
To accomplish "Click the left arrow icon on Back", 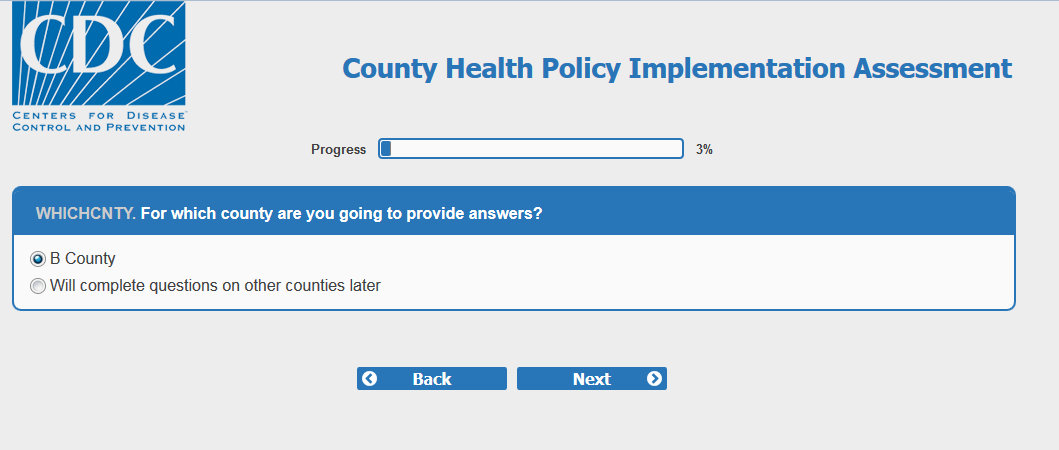I will click(x=370, y=379).
